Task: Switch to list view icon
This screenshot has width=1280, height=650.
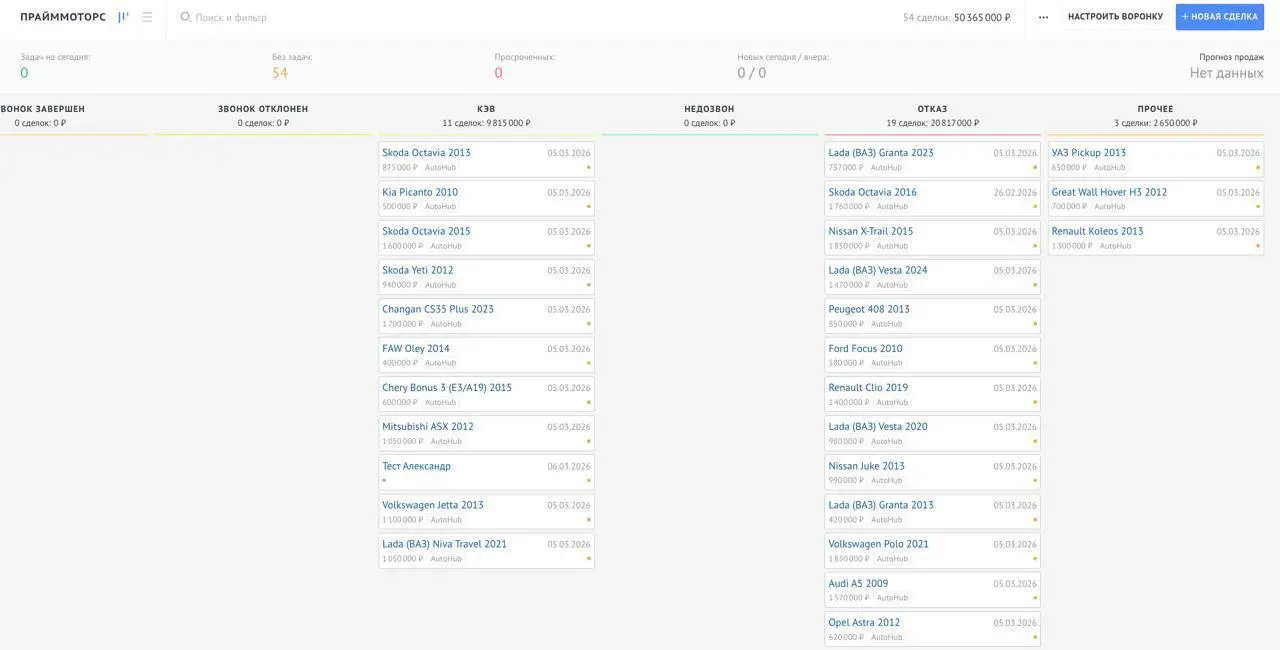Action: point(147,17)
